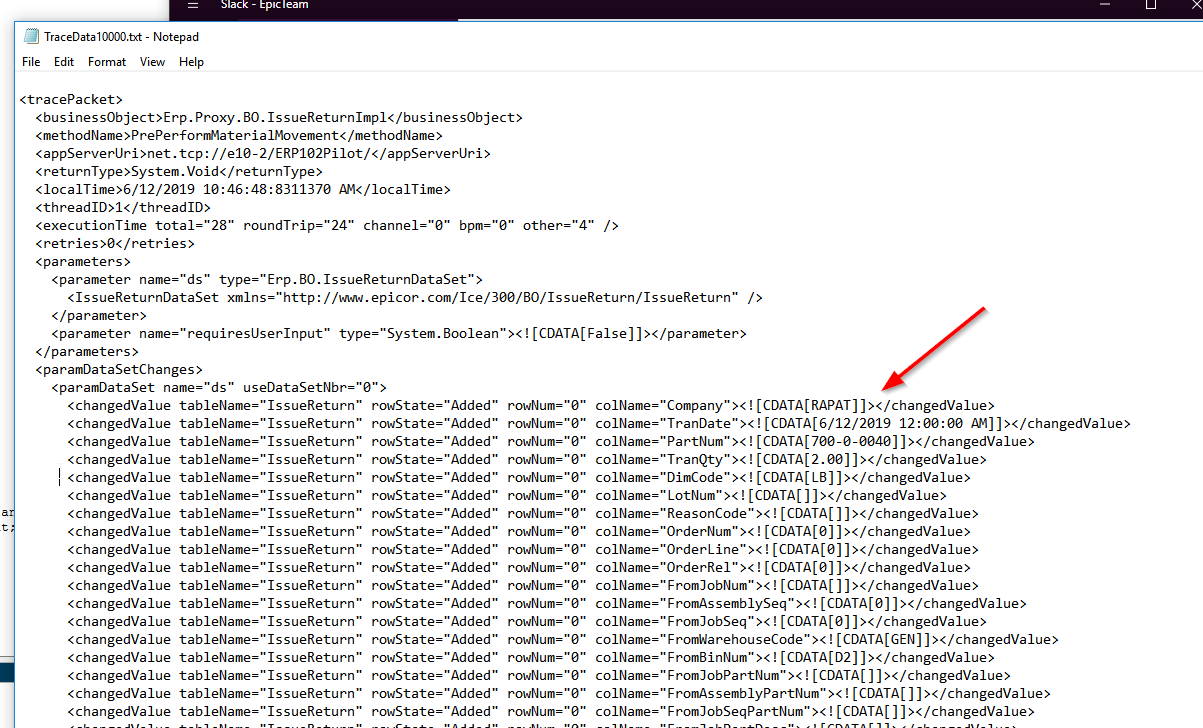Screen dimensions: 1203x728
Task: Click the FromJobNum changedValue line
Action: [523, 586]
